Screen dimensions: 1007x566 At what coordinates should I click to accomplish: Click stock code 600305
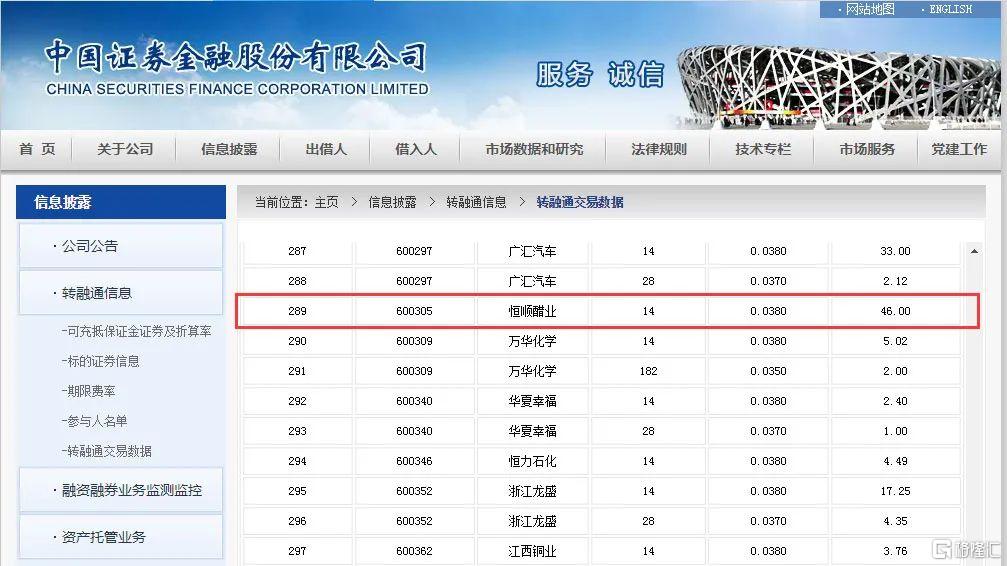414,312
